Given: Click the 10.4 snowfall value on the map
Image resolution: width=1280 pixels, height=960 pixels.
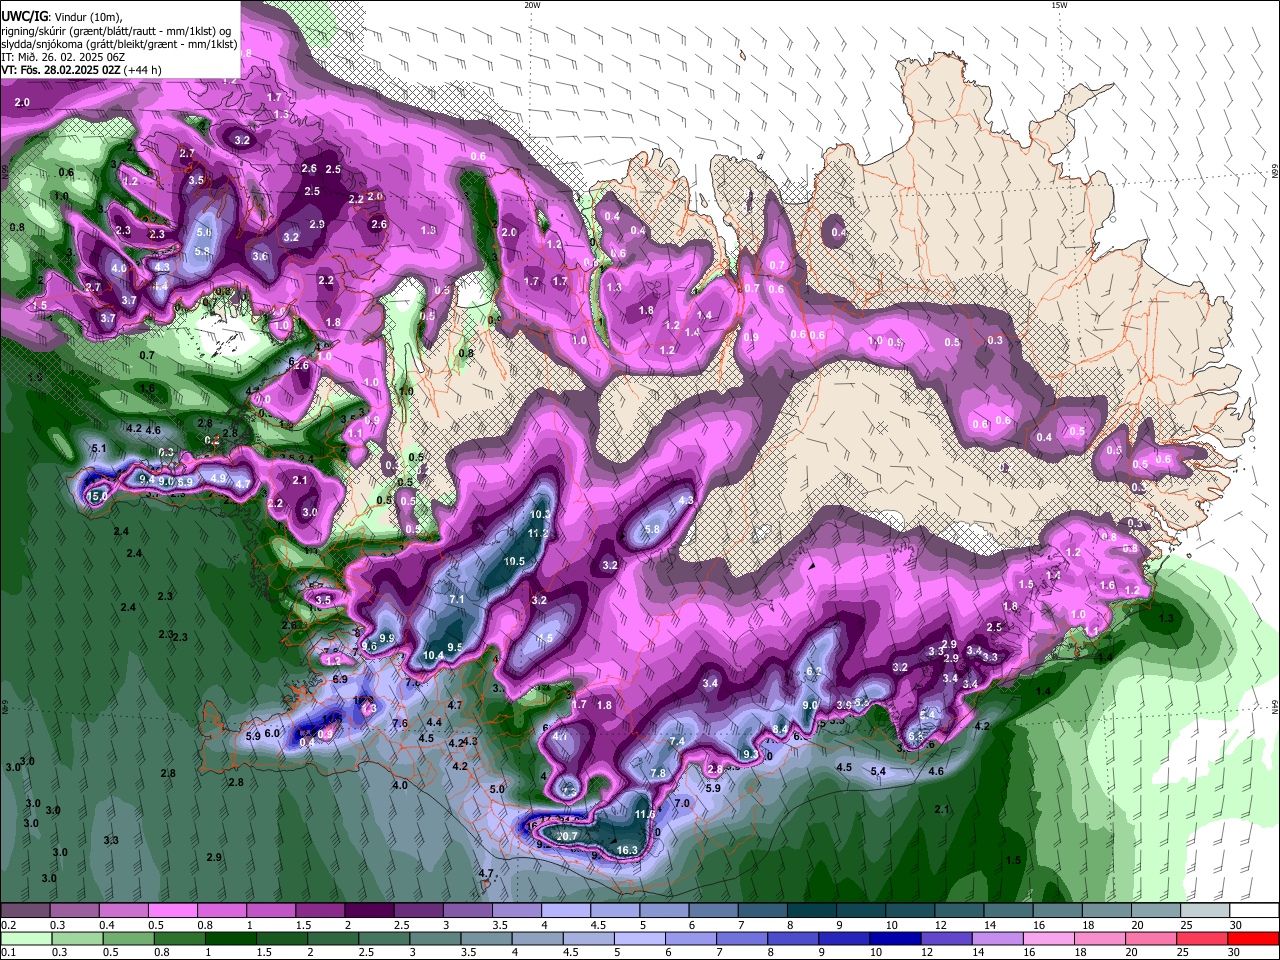Looking at the screenshot, I should [x=433, y=656].
